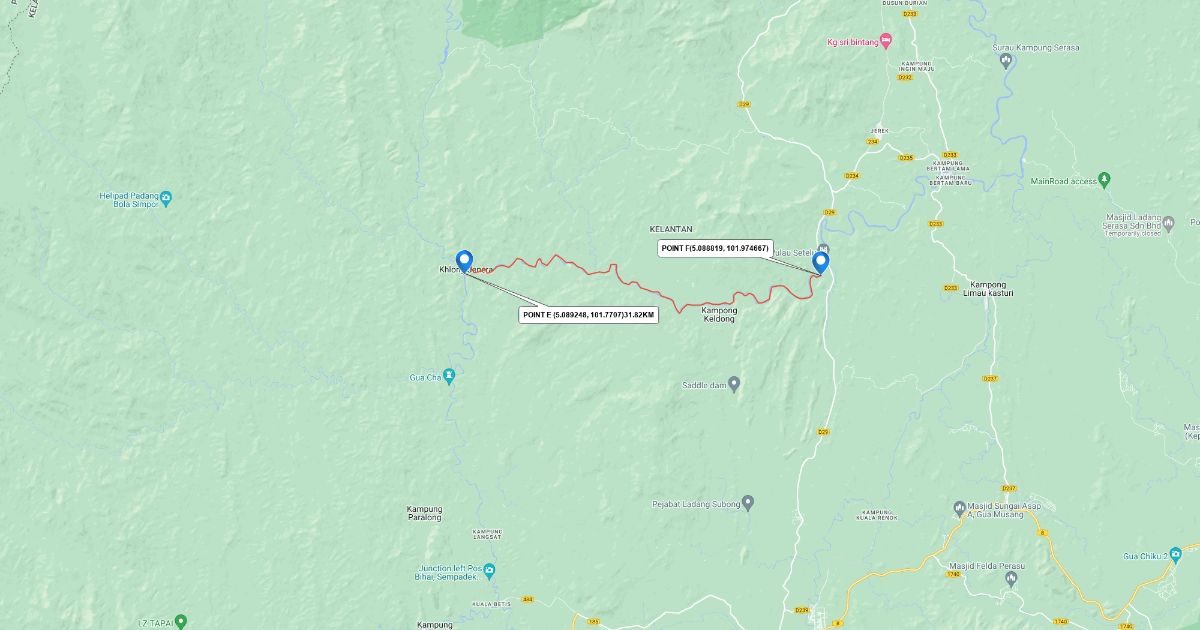
Task: Open the Gua Cha attraction icon
Action: coord(449,377)
